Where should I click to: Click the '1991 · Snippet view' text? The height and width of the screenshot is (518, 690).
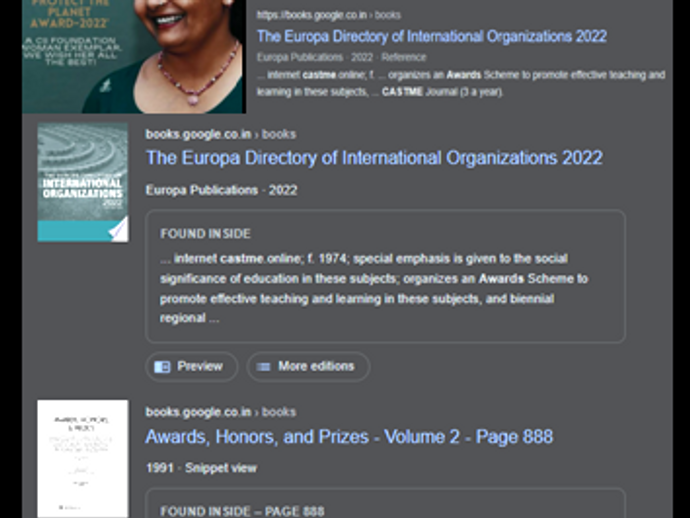coord(201,468)
